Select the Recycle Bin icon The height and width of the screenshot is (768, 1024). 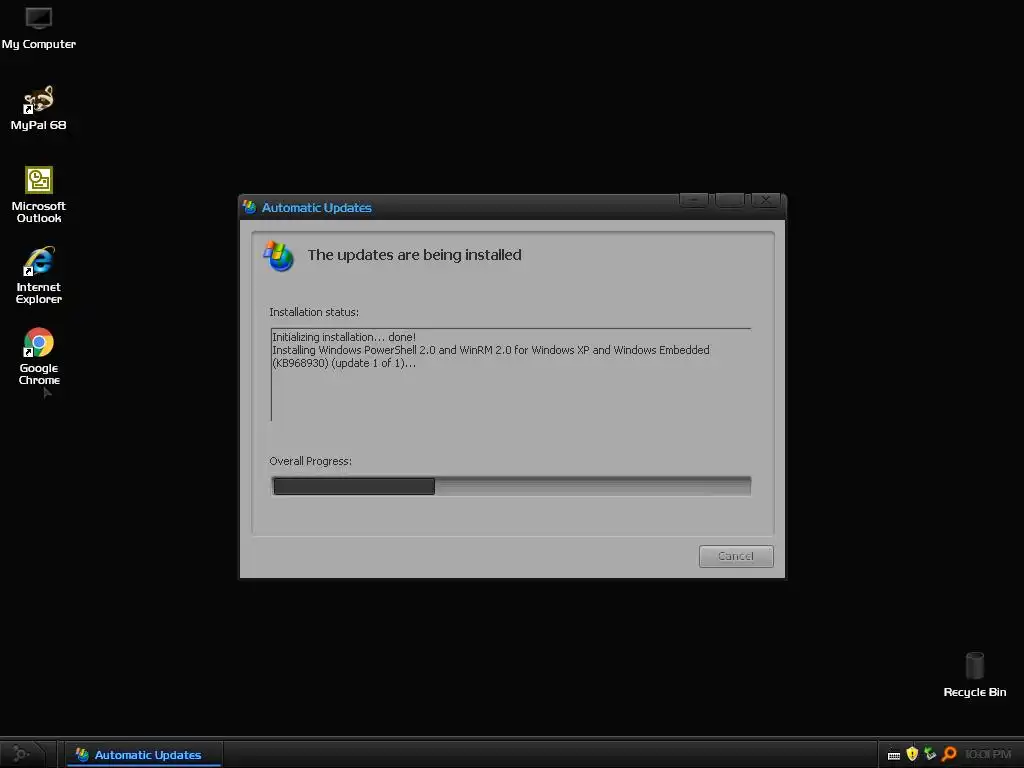pyautogui.click(x=974, y=675)
